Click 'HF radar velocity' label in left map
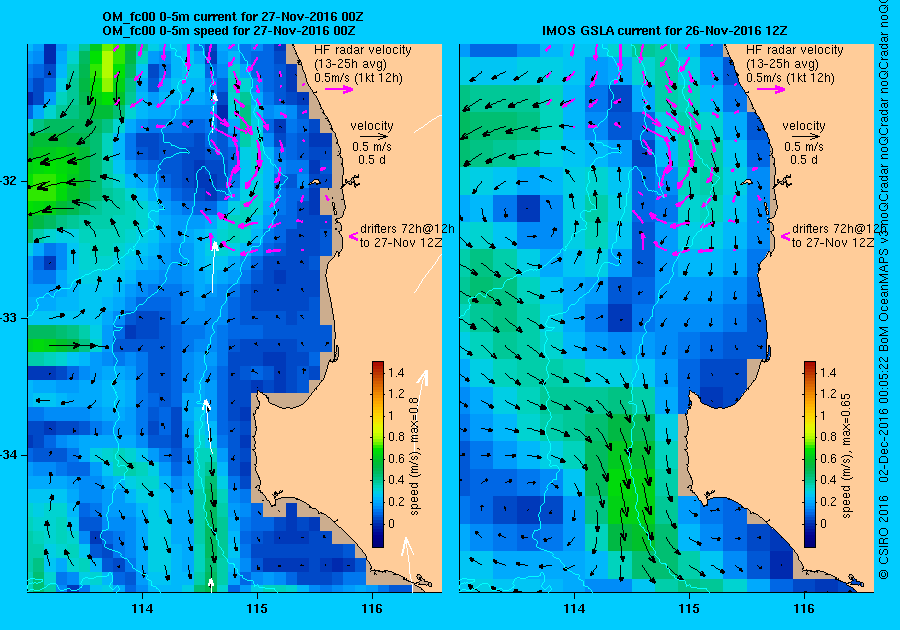 [x=363, y=50]
